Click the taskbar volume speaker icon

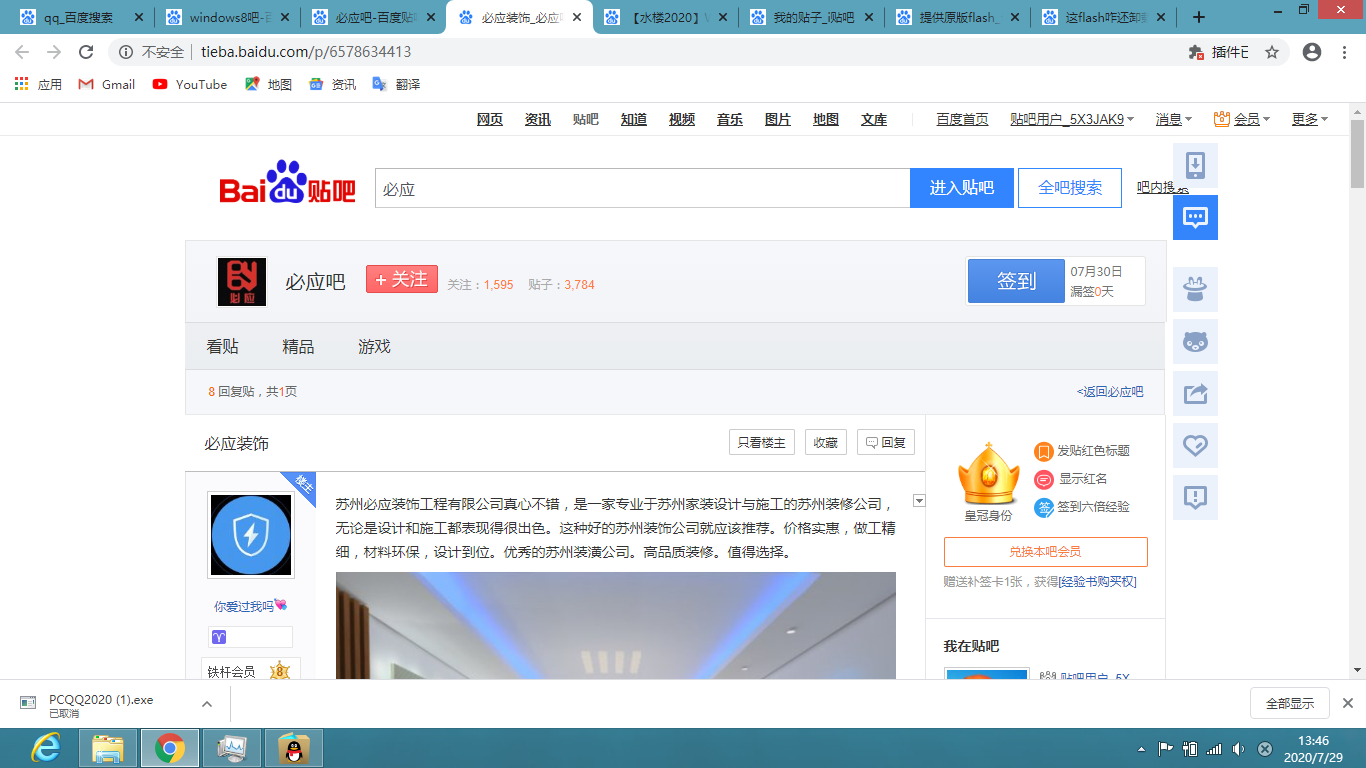[x=1239, y=748]
